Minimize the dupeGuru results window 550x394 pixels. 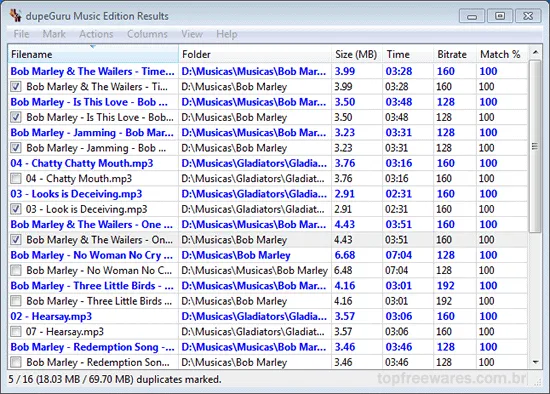tap(472, 16)
